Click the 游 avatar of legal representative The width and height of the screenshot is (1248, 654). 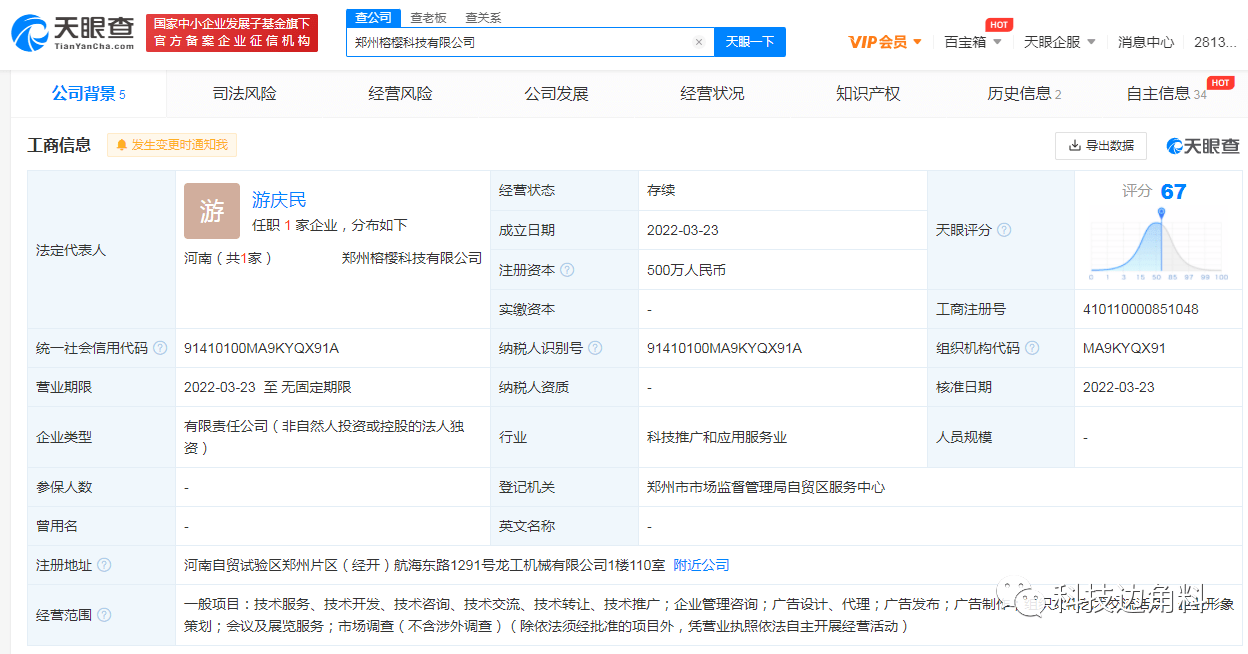[212, 211]
